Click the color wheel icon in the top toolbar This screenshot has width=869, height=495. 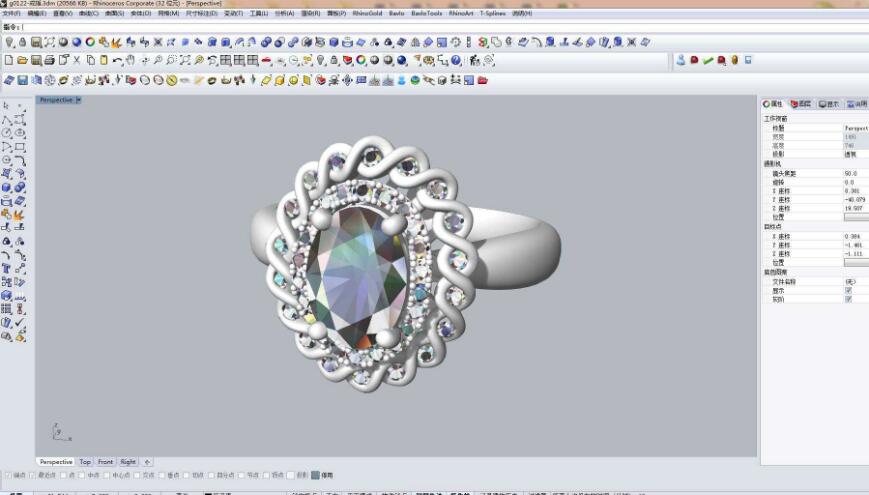90,42
